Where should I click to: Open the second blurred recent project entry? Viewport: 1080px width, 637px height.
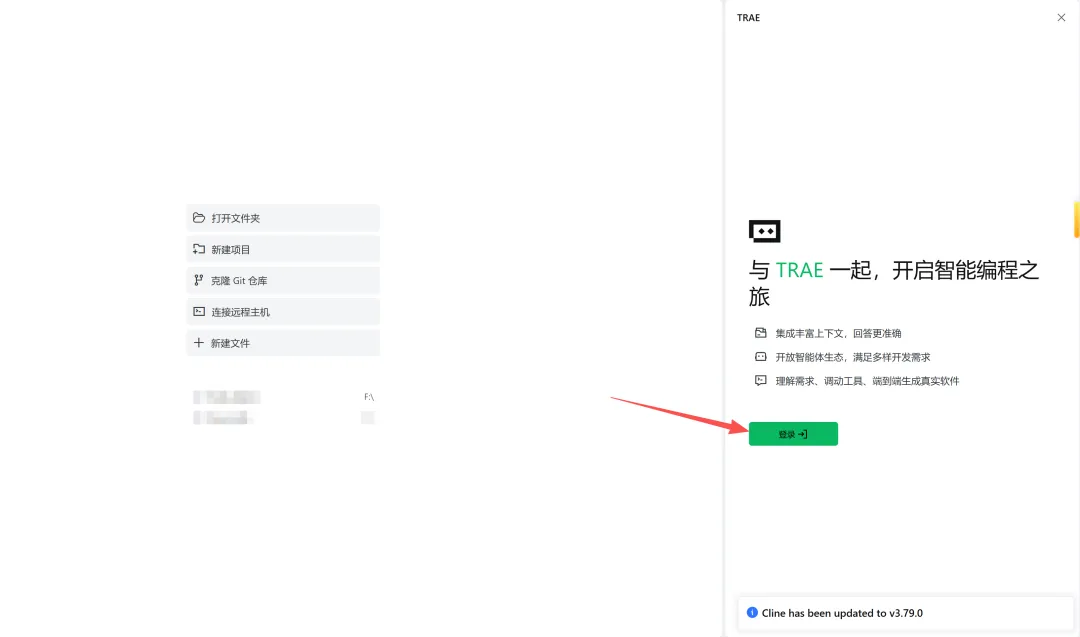click(x=283, y=417)
